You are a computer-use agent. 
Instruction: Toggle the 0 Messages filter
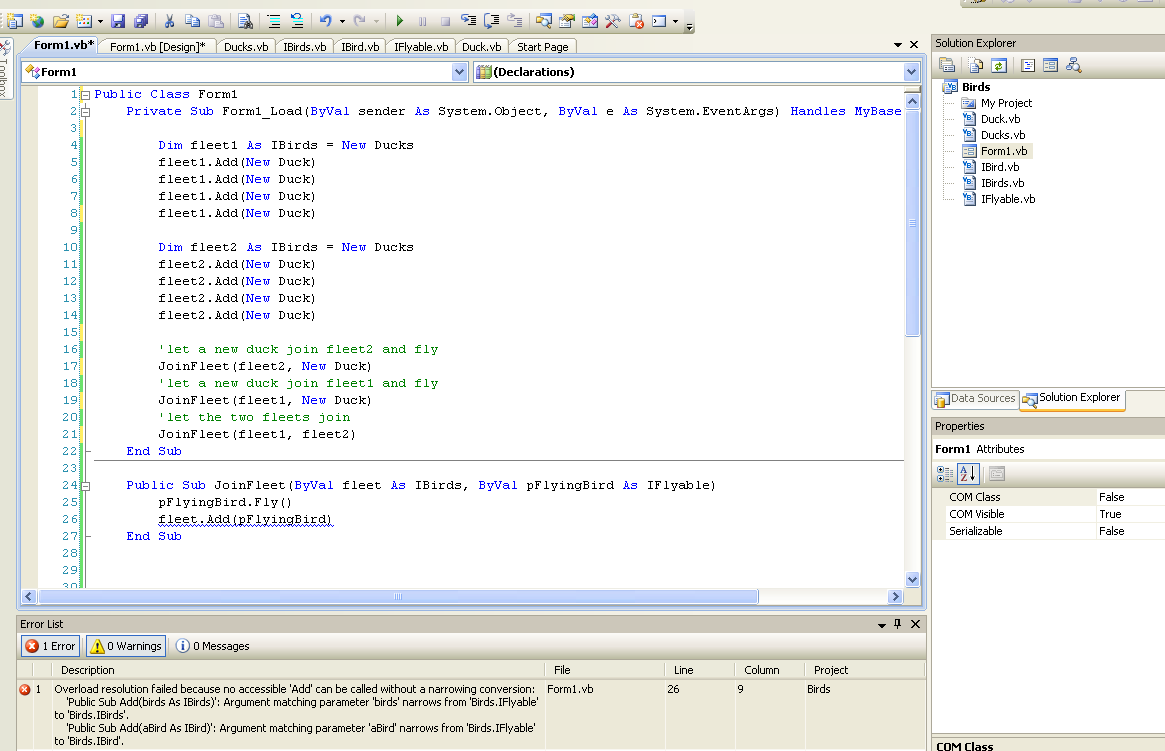click(x=212, y=645)
